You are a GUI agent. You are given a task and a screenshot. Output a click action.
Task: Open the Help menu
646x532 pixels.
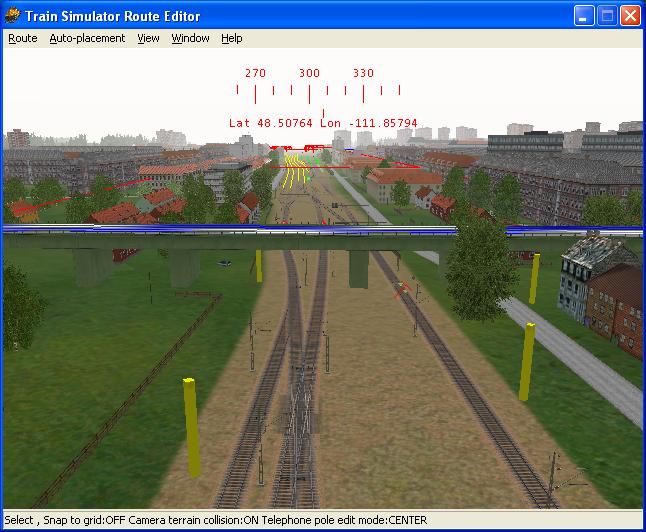[231, 38]
